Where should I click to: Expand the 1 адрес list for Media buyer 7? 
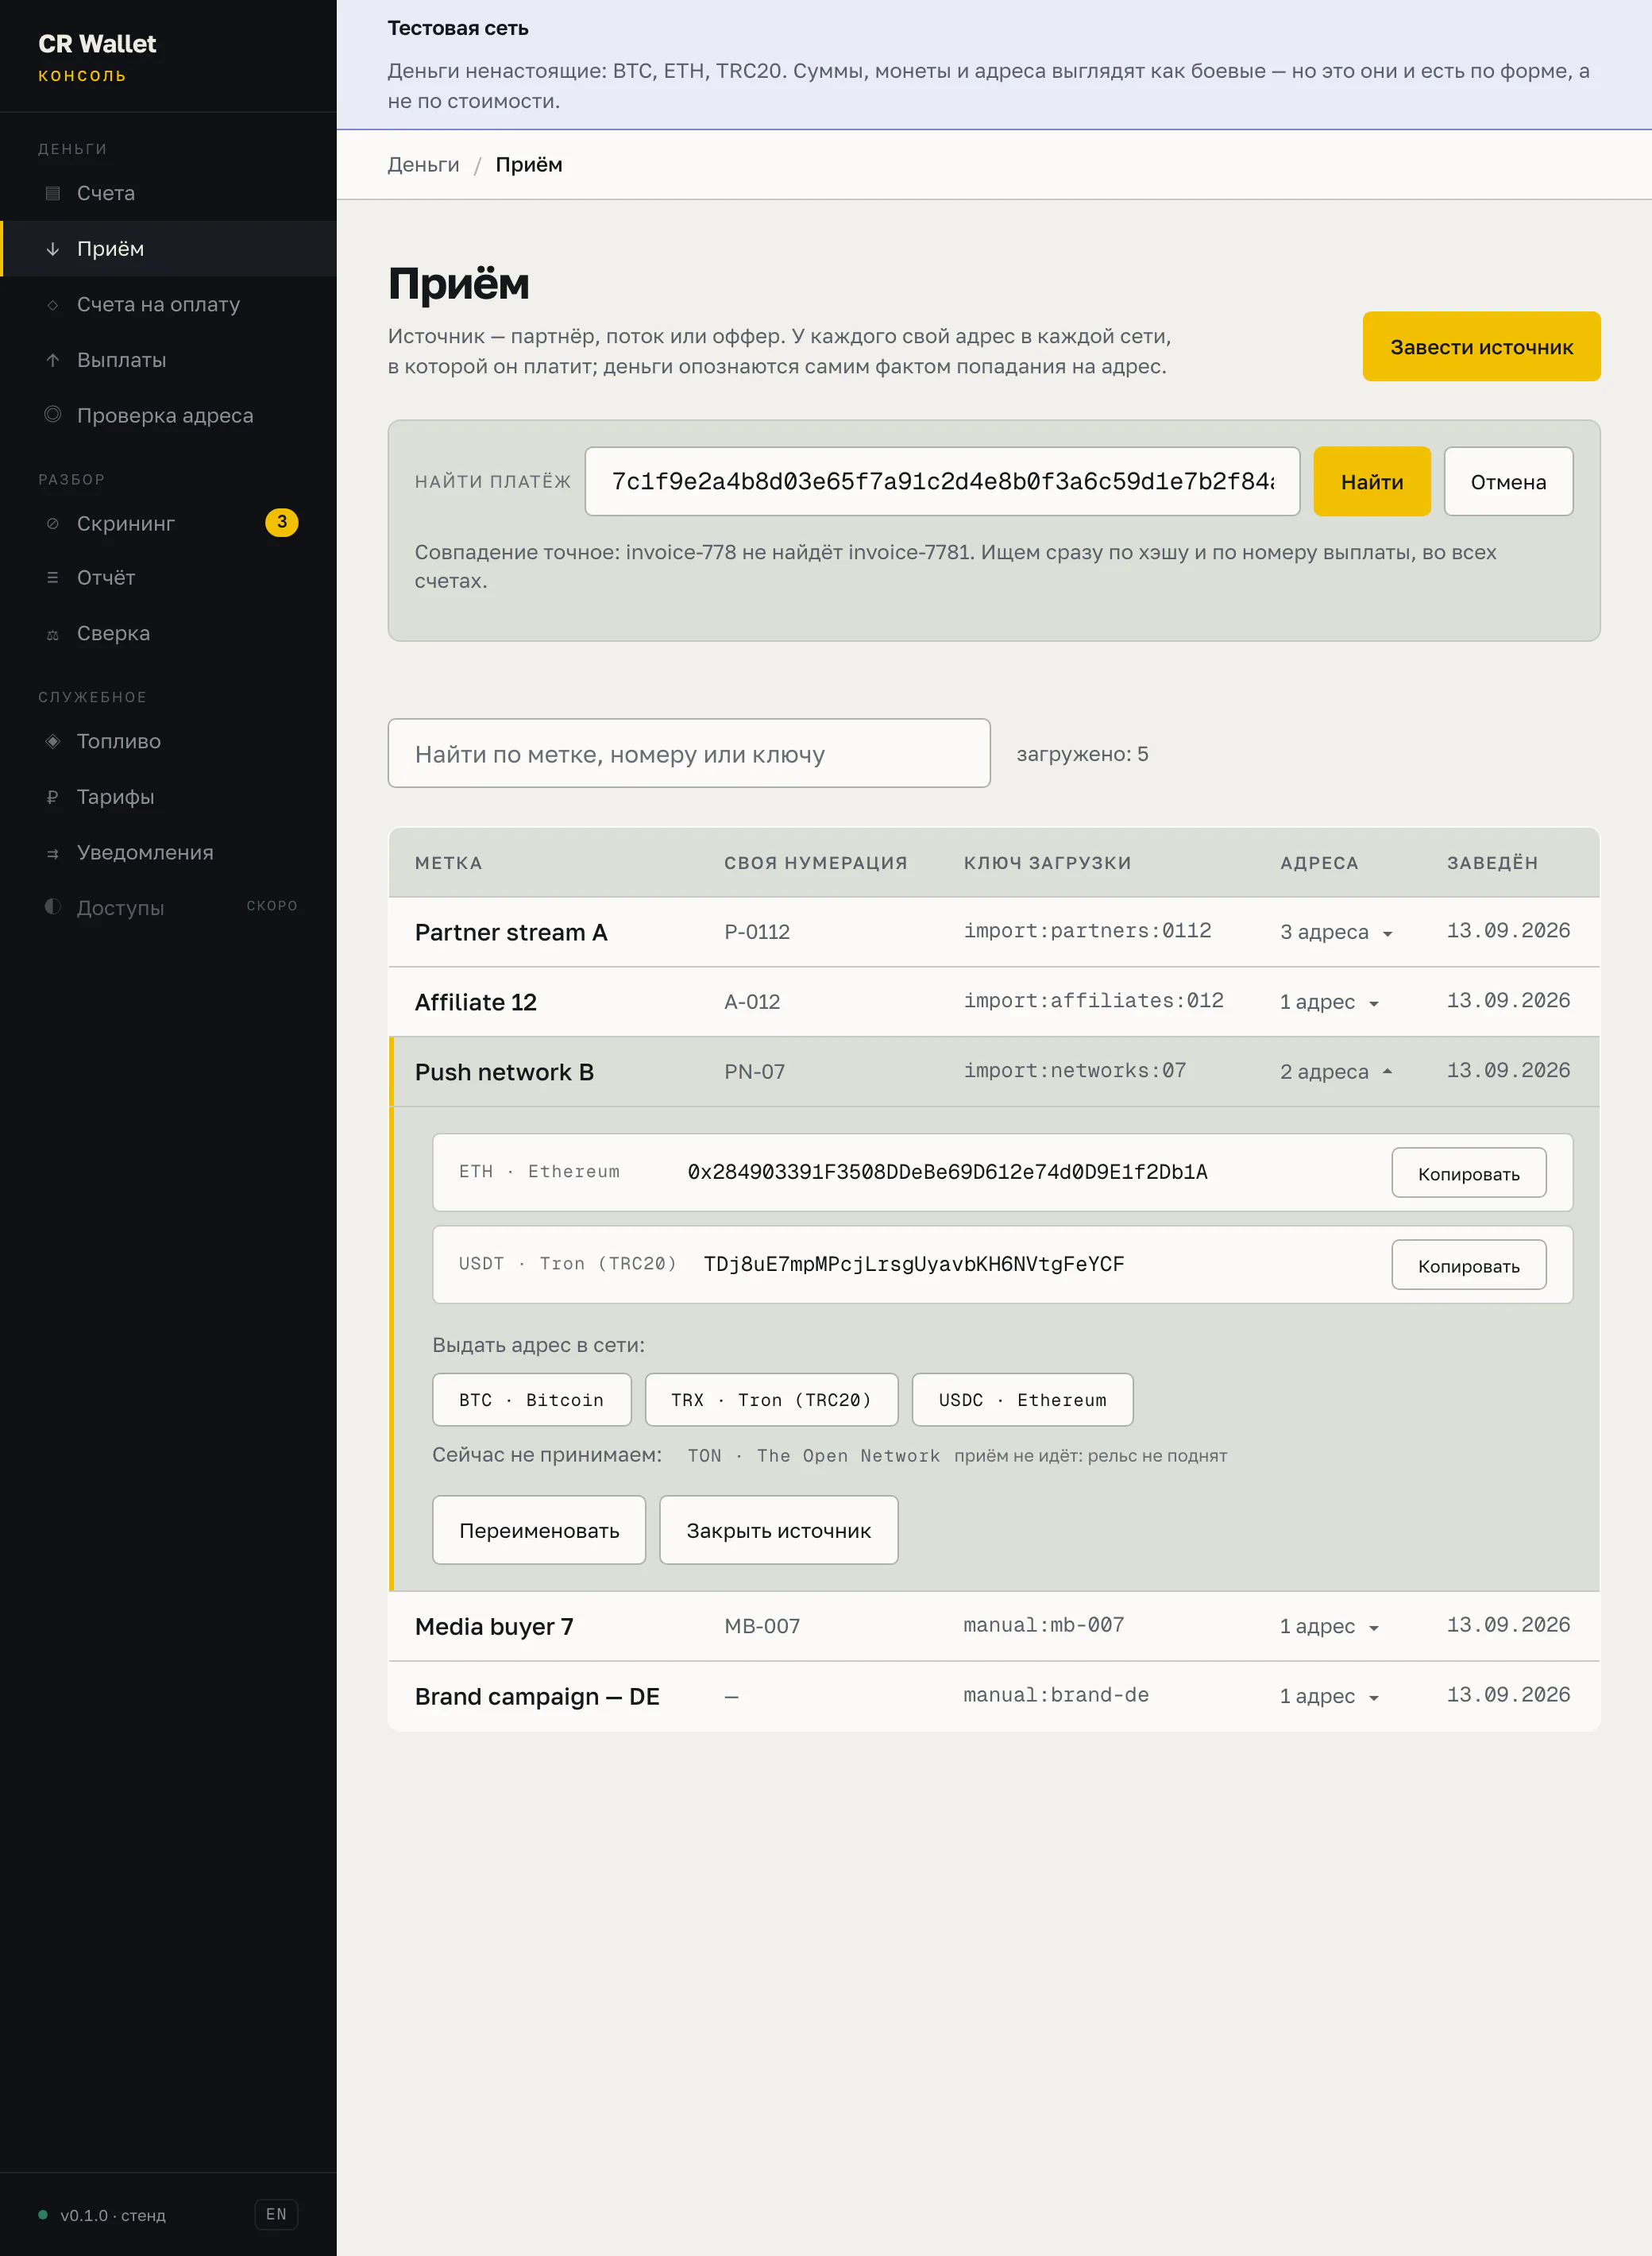click(x=1329, y=1626)
